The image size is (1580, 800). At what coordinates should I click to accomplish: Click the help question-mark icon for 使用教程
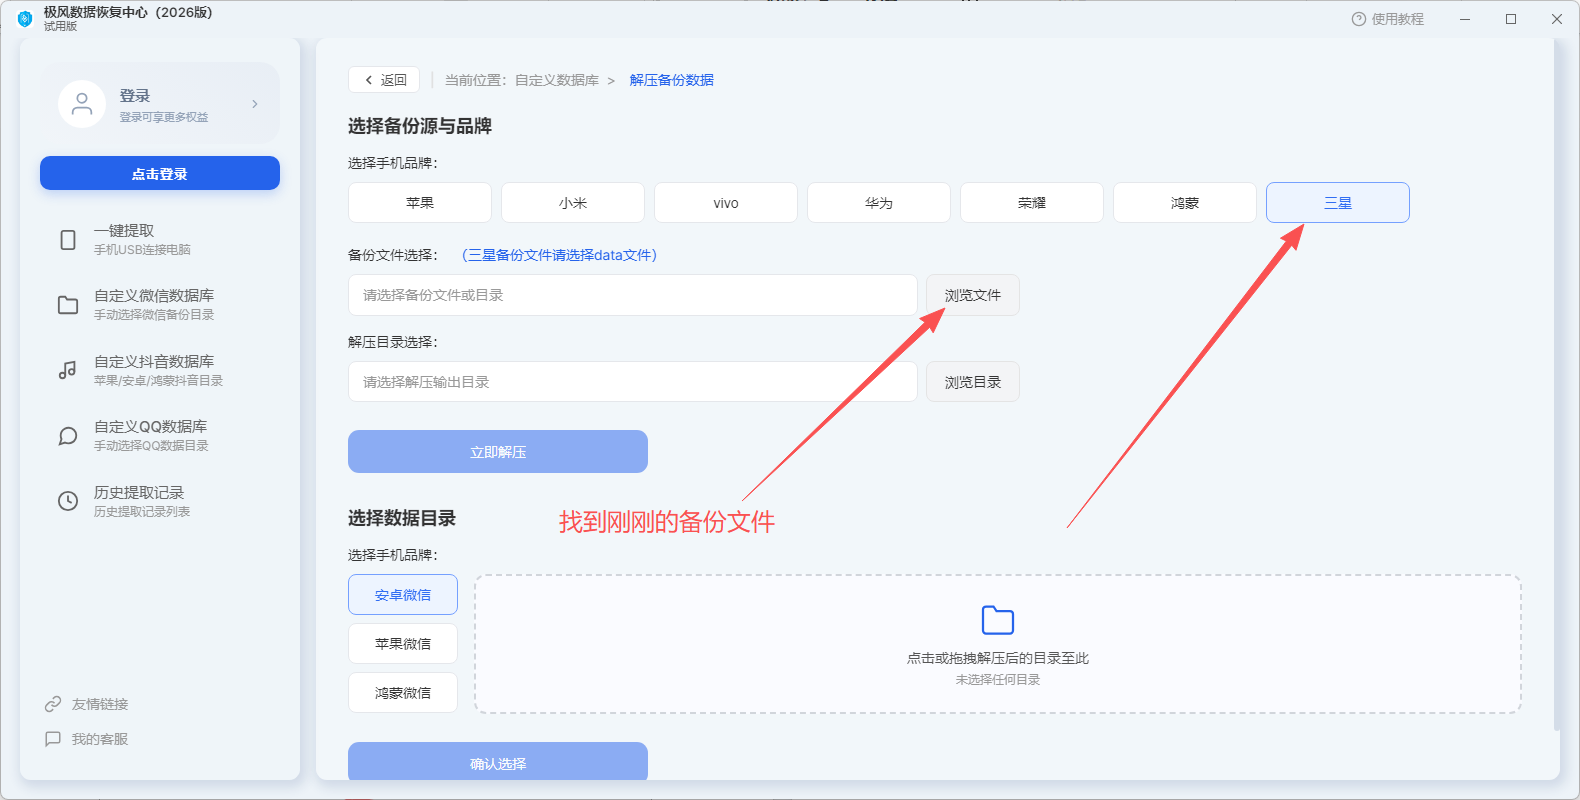pos(1358,19)
